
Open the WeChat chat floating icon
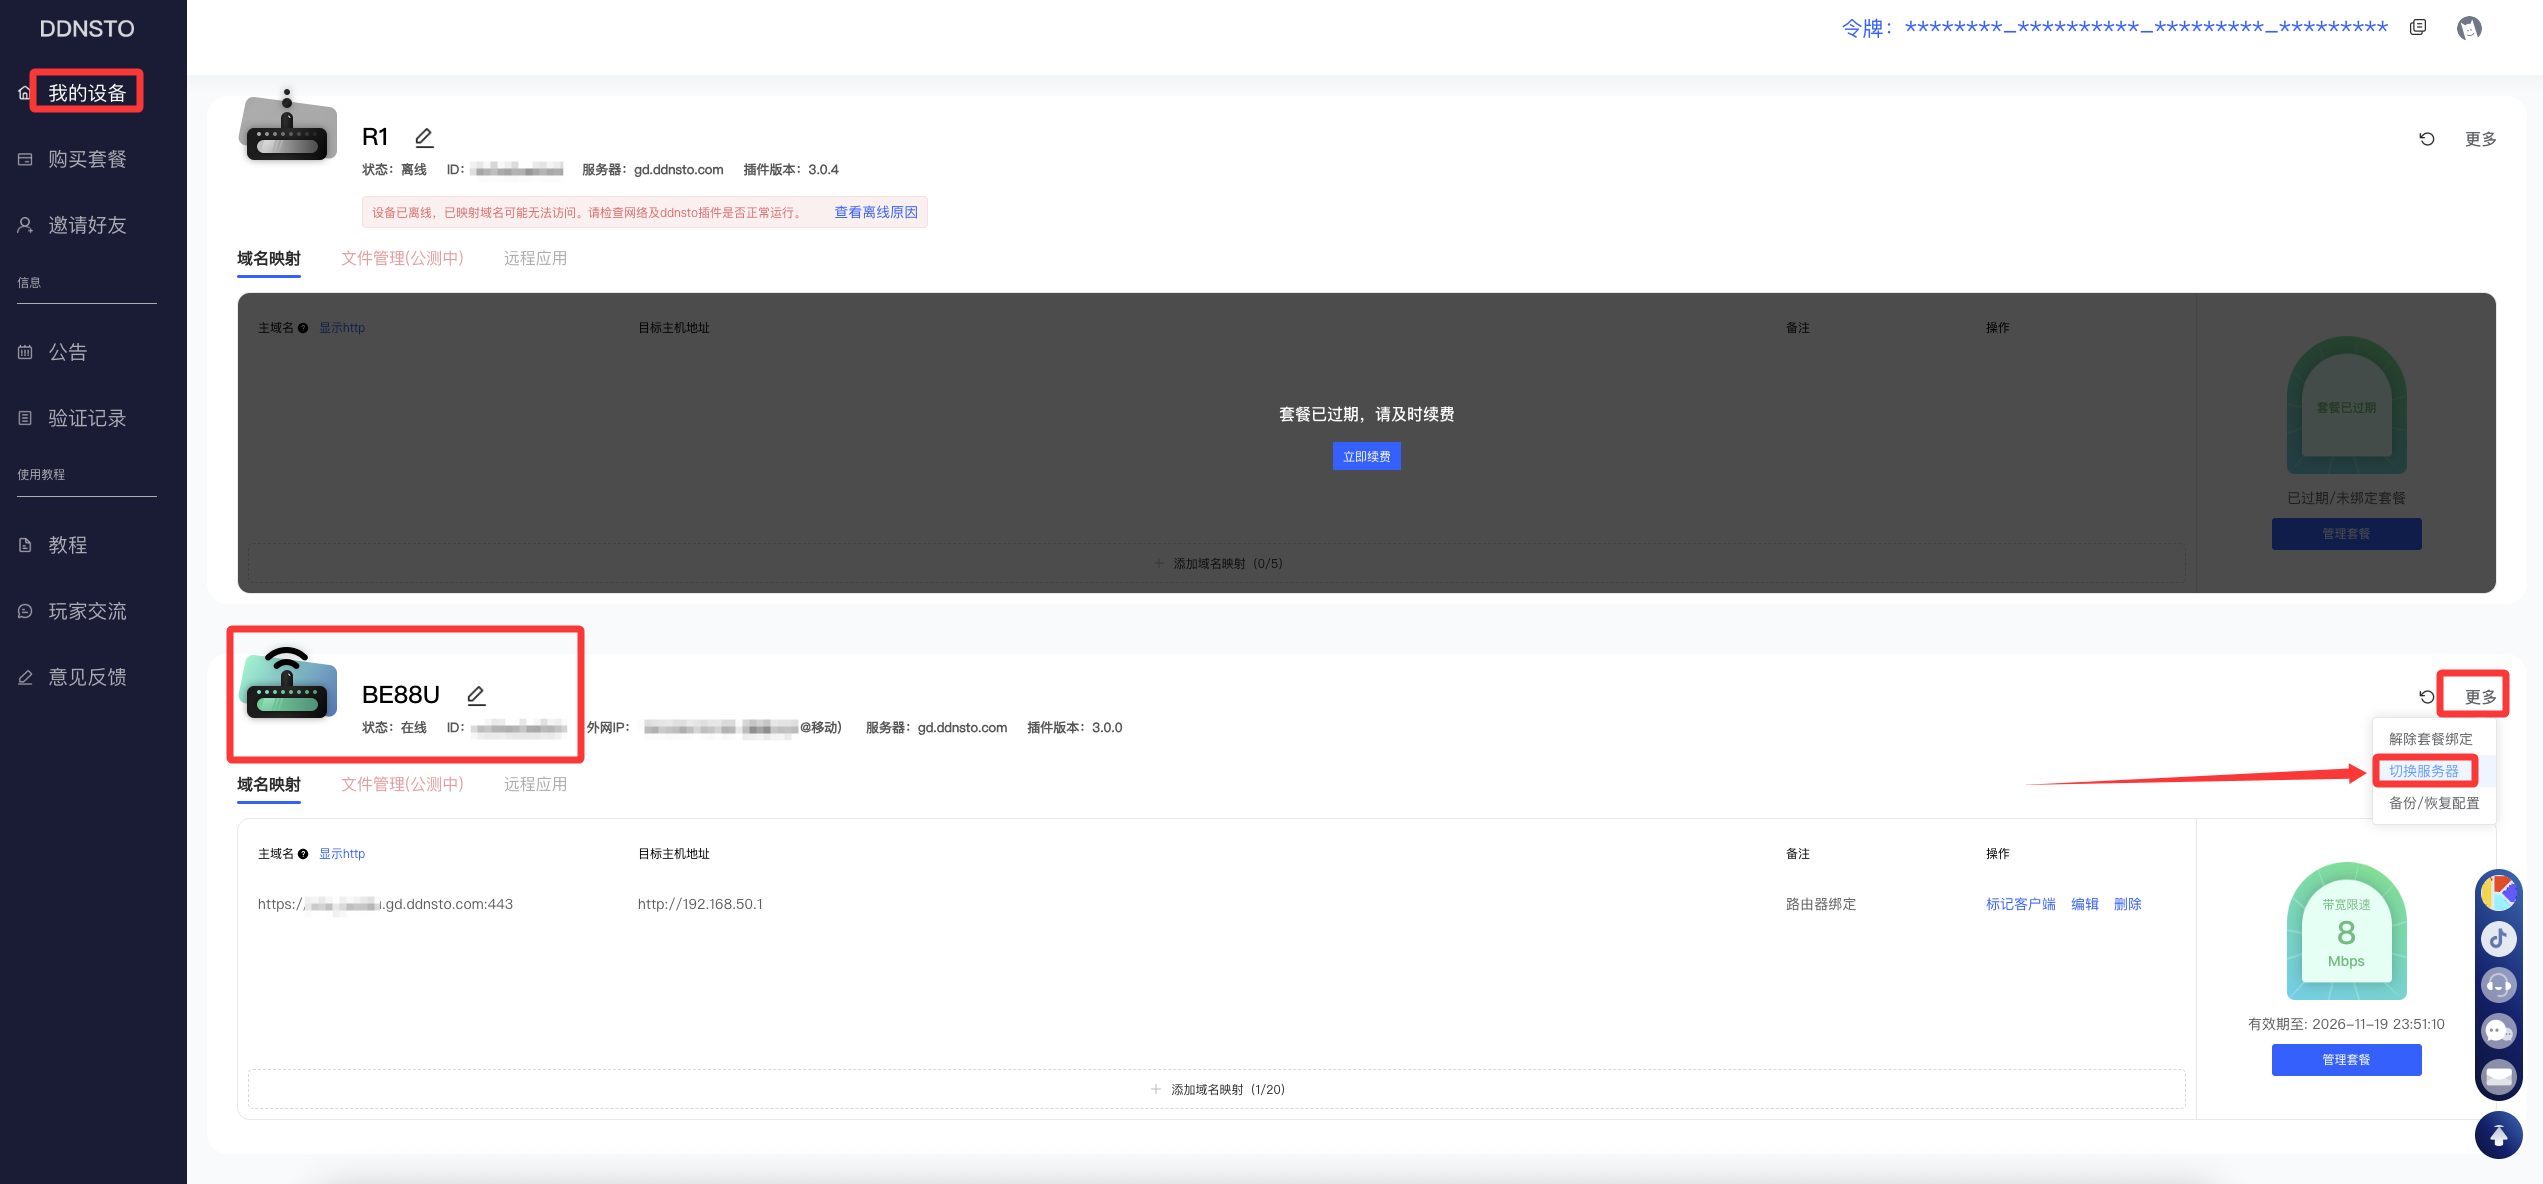coord(2498,1031)
